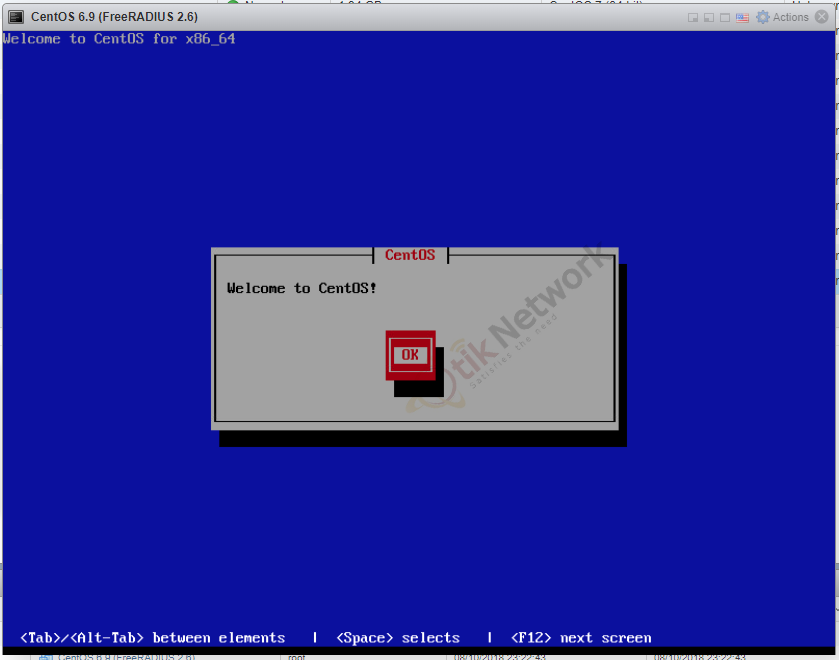This screenshot has height=660, width=839.
Task: Open the Actions gear menu
Action: coord(782,17)
